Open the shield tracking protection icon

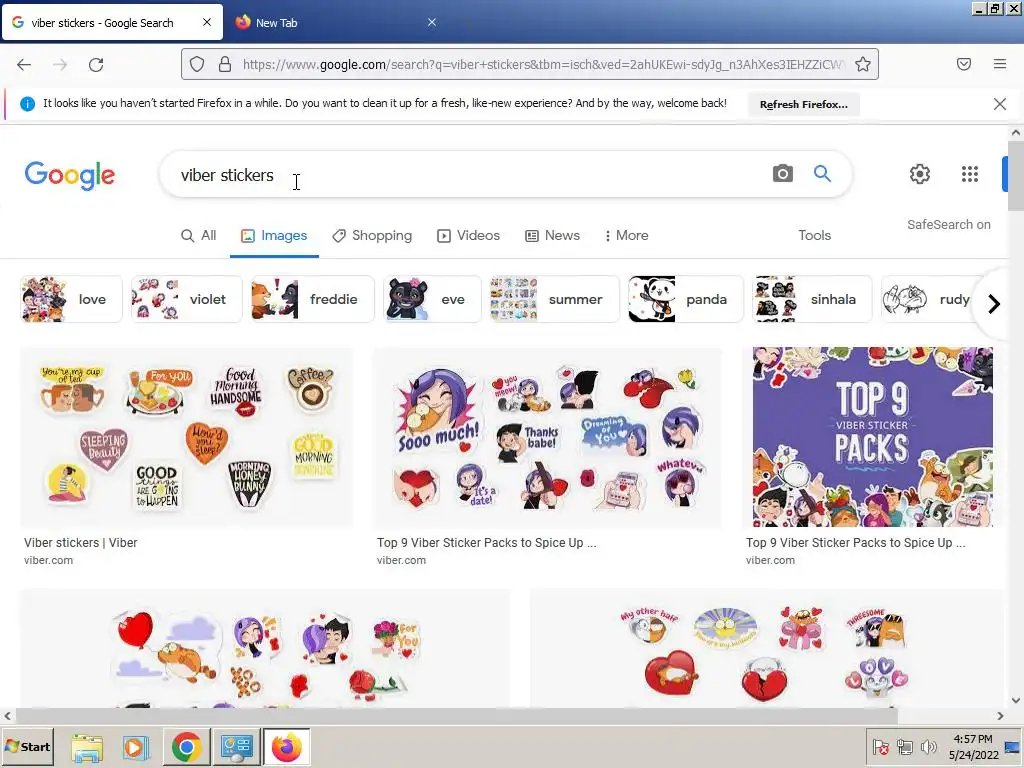click(x=197, y=64)
